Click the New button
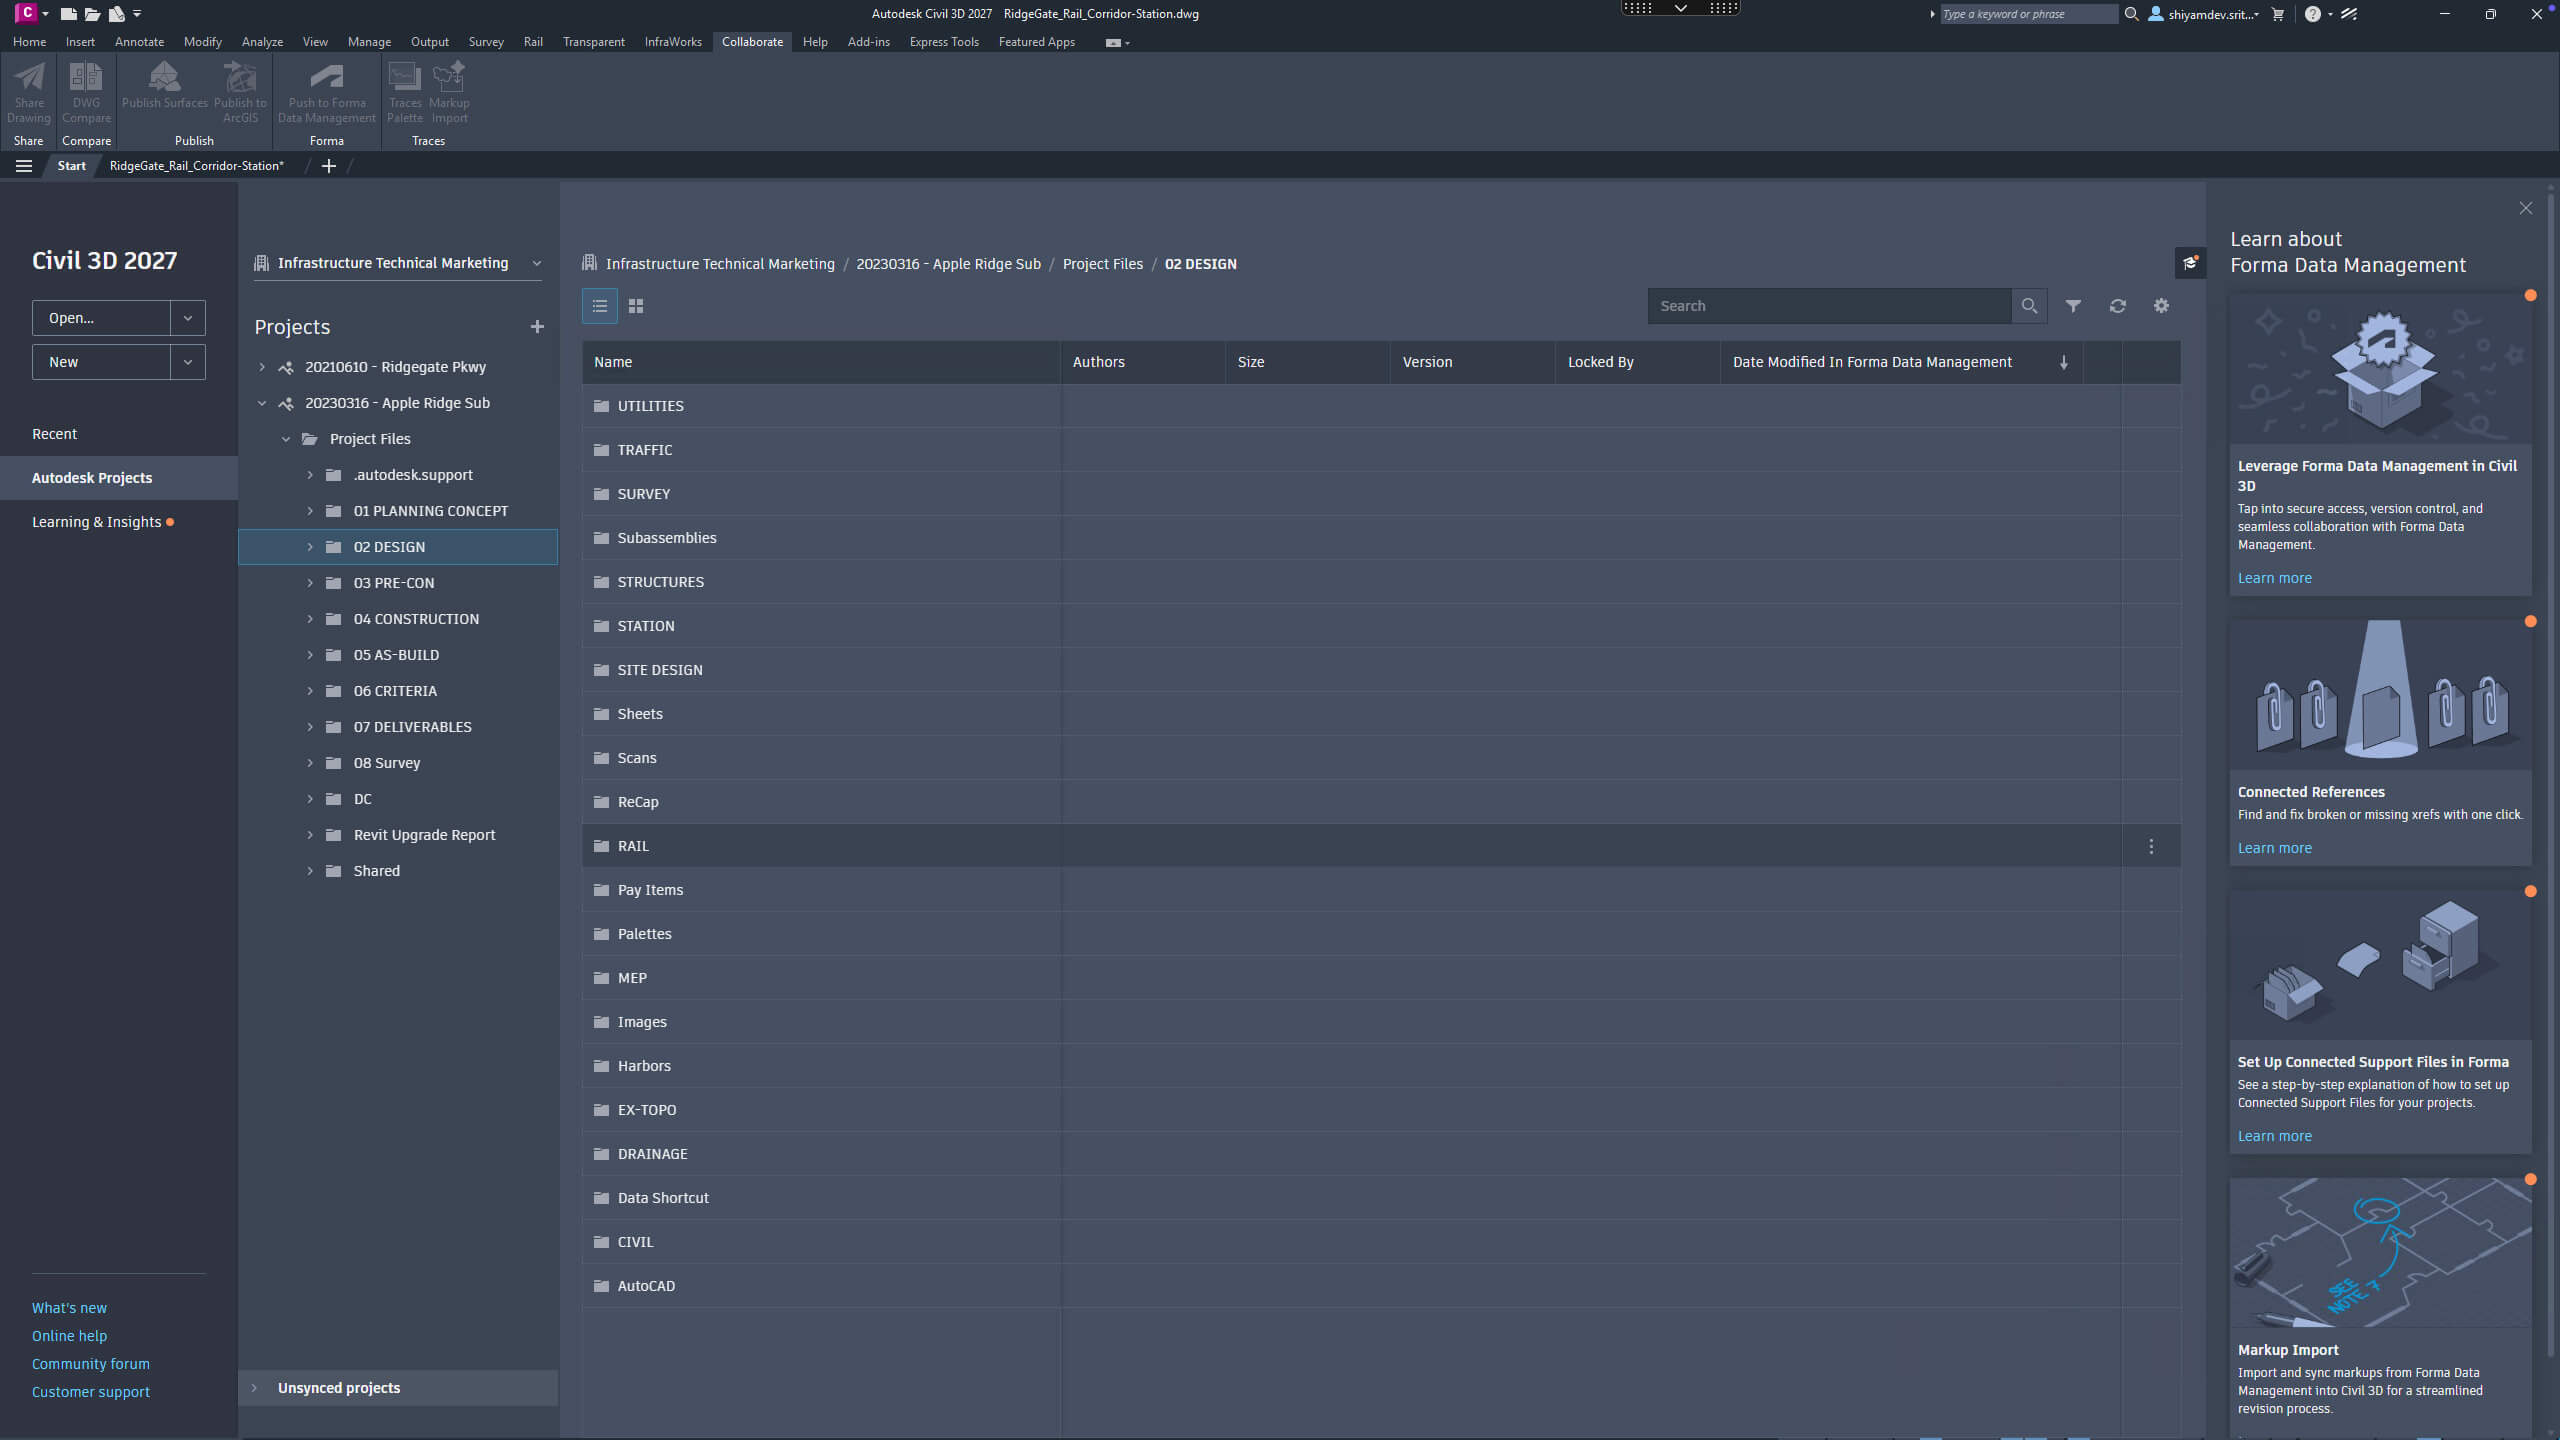 pyautogui.click(x=101, y=362)
